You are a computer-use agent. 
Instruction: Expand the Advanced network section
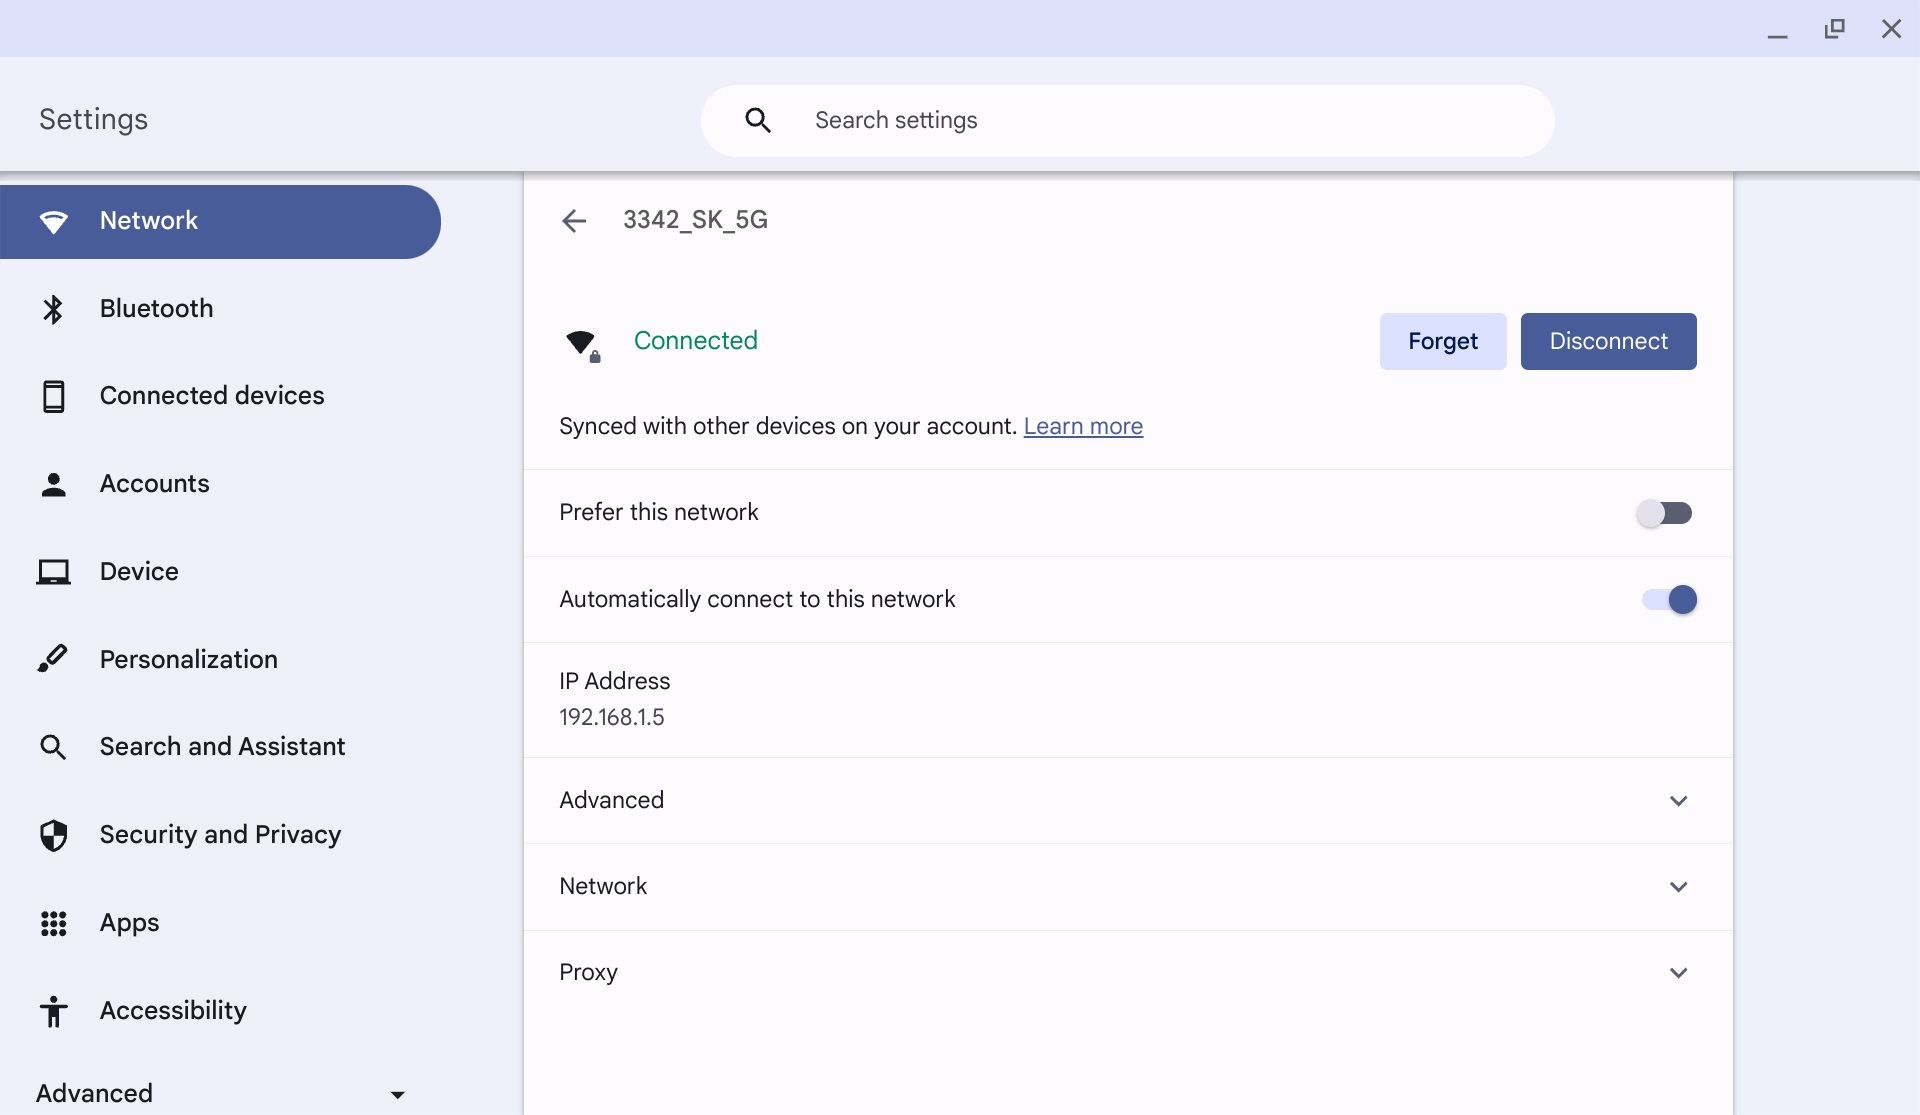pos(1678,801)
